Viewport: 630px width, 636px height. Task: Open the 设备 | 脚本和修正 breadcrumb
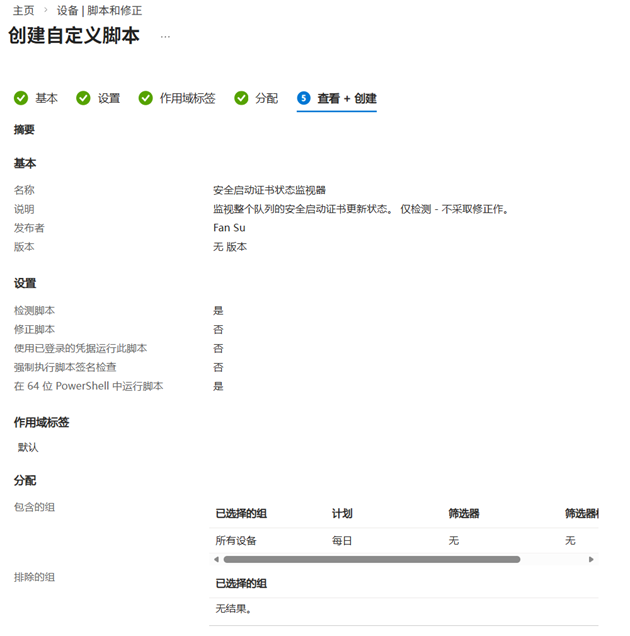pos(99,10)
